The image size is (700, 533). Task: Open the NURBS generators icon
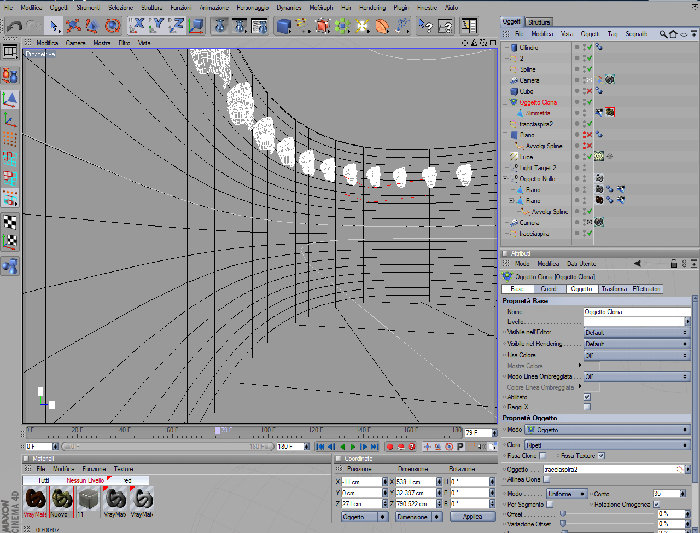[322, 26]
